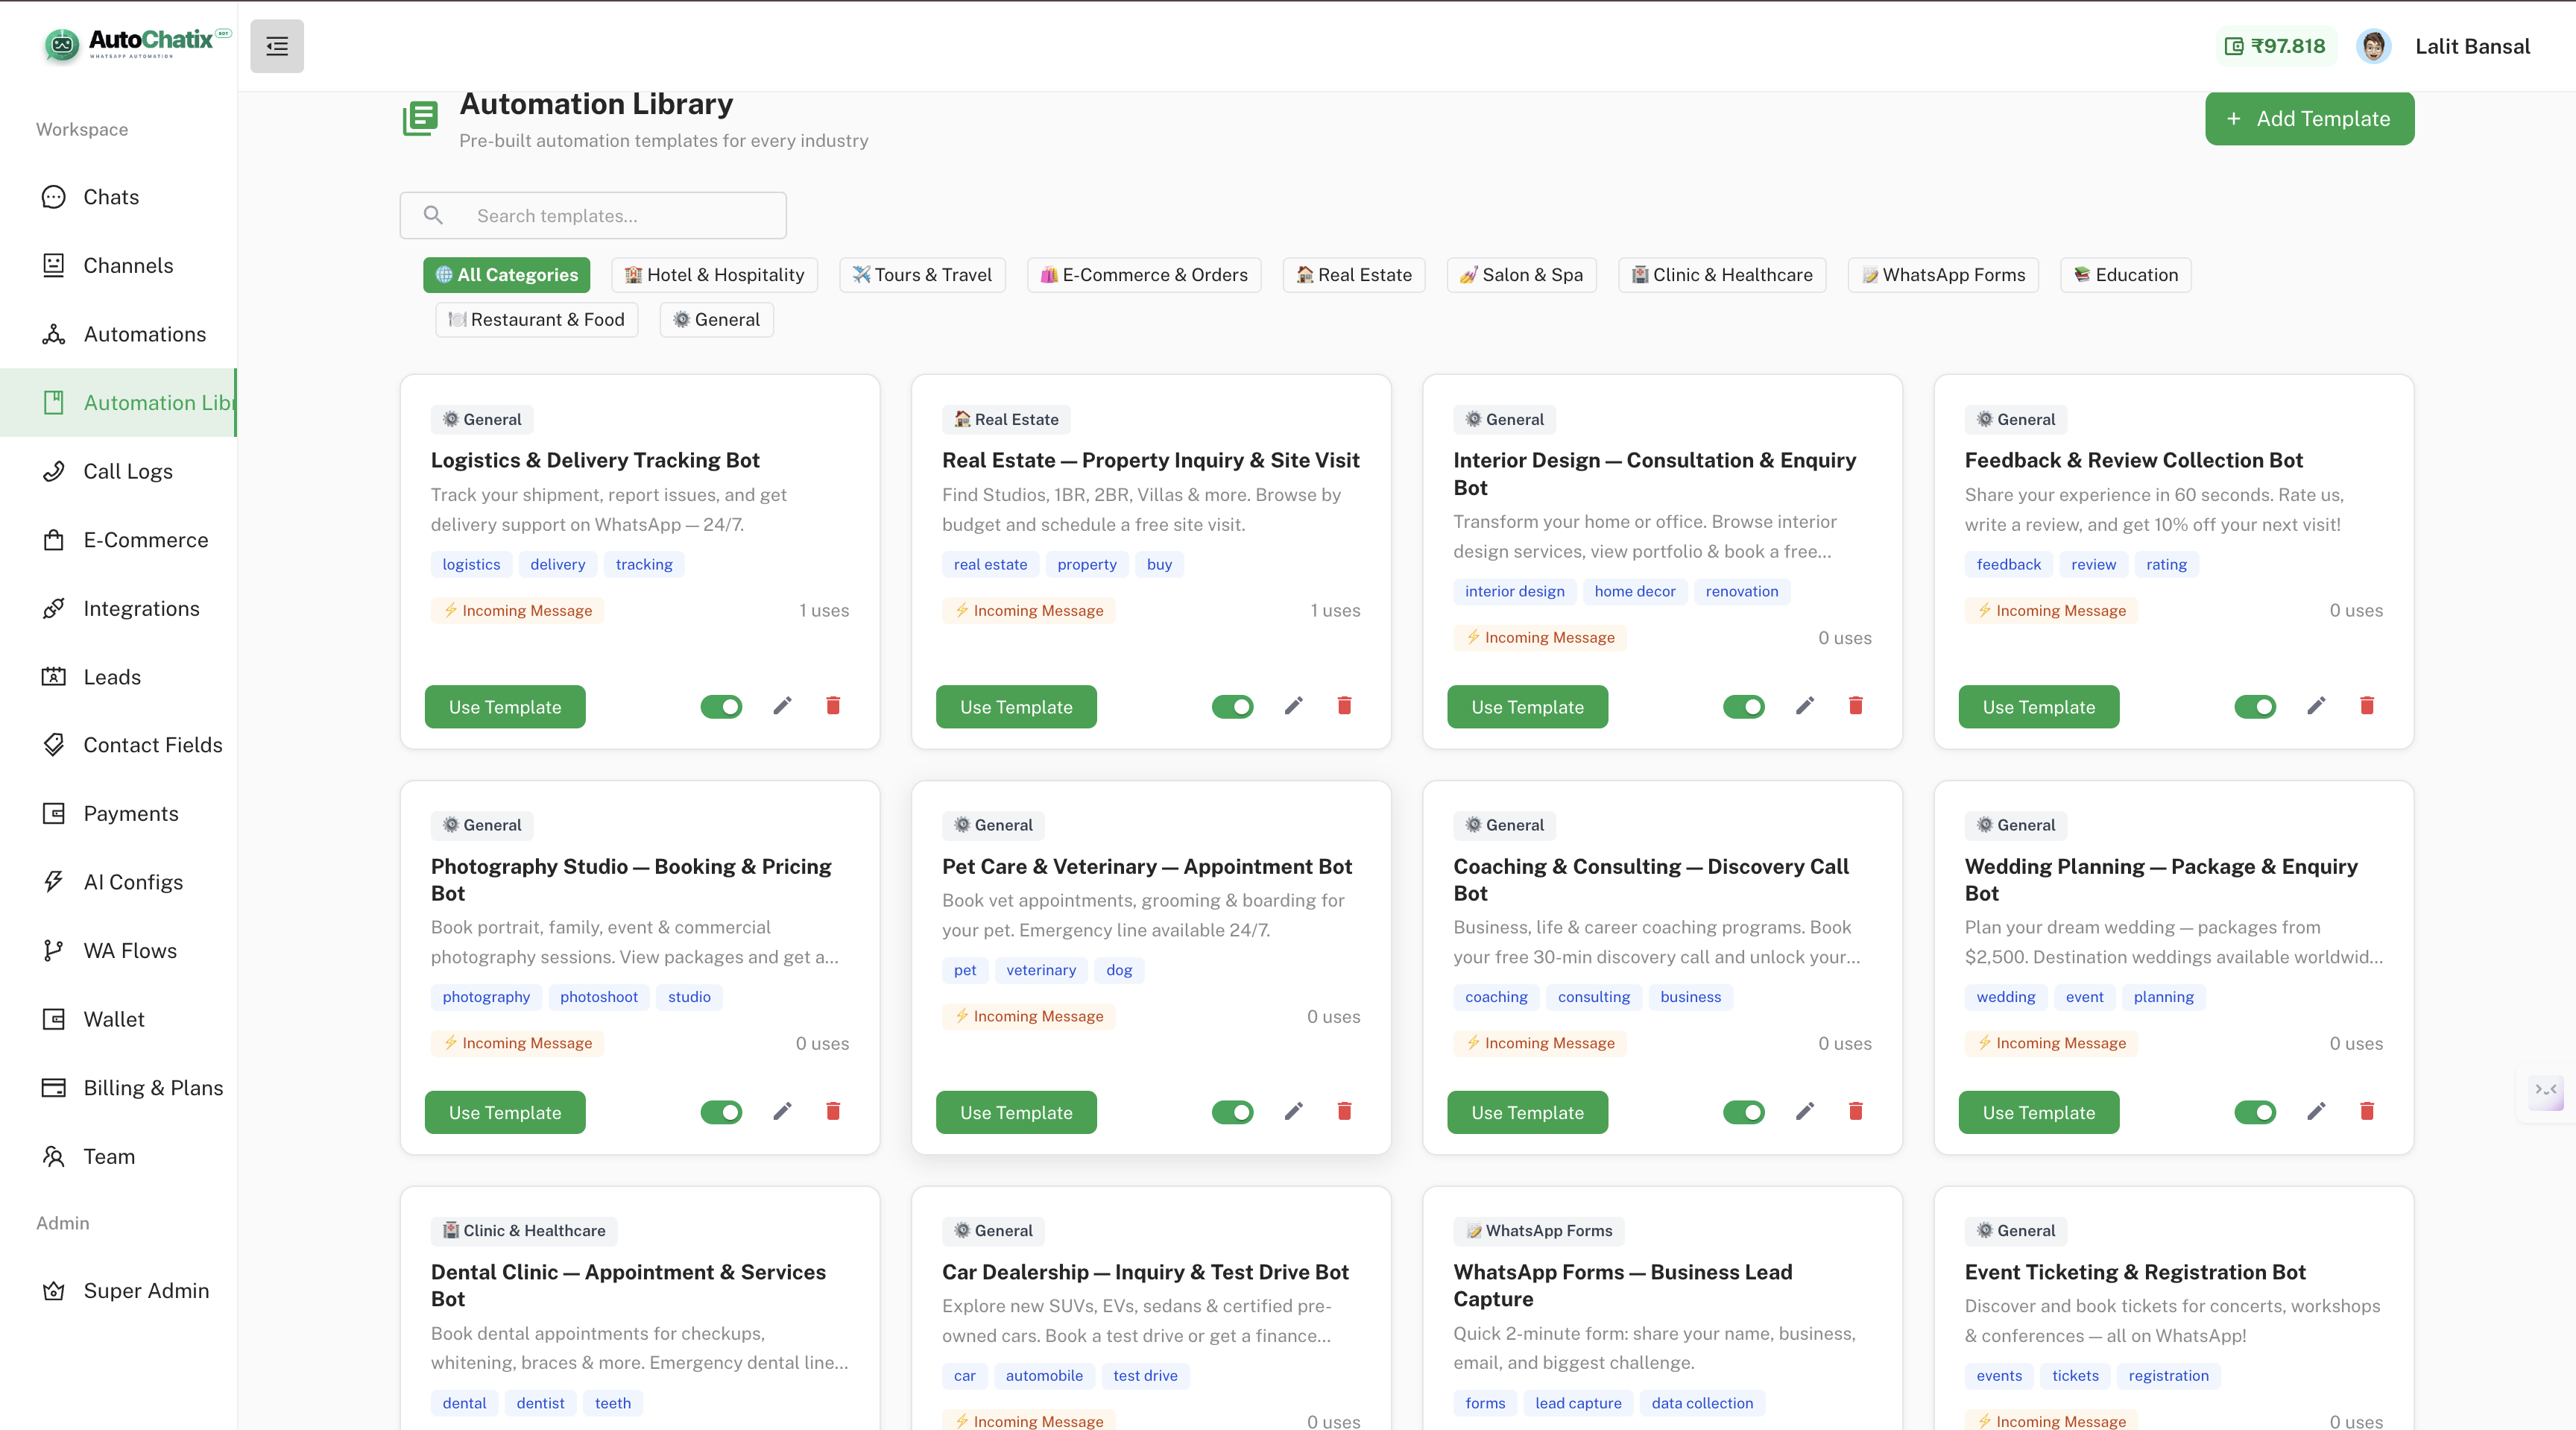Click the wallet balance ₹97.818
2576x1430 pixels.
pos(2276,46)
